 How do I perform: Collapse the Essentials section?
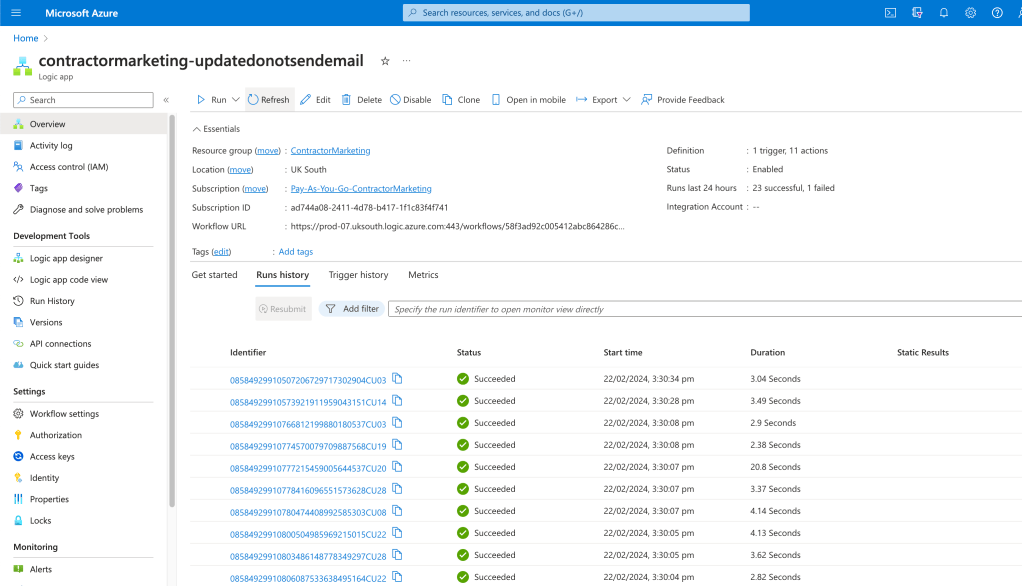pos(216,129)
